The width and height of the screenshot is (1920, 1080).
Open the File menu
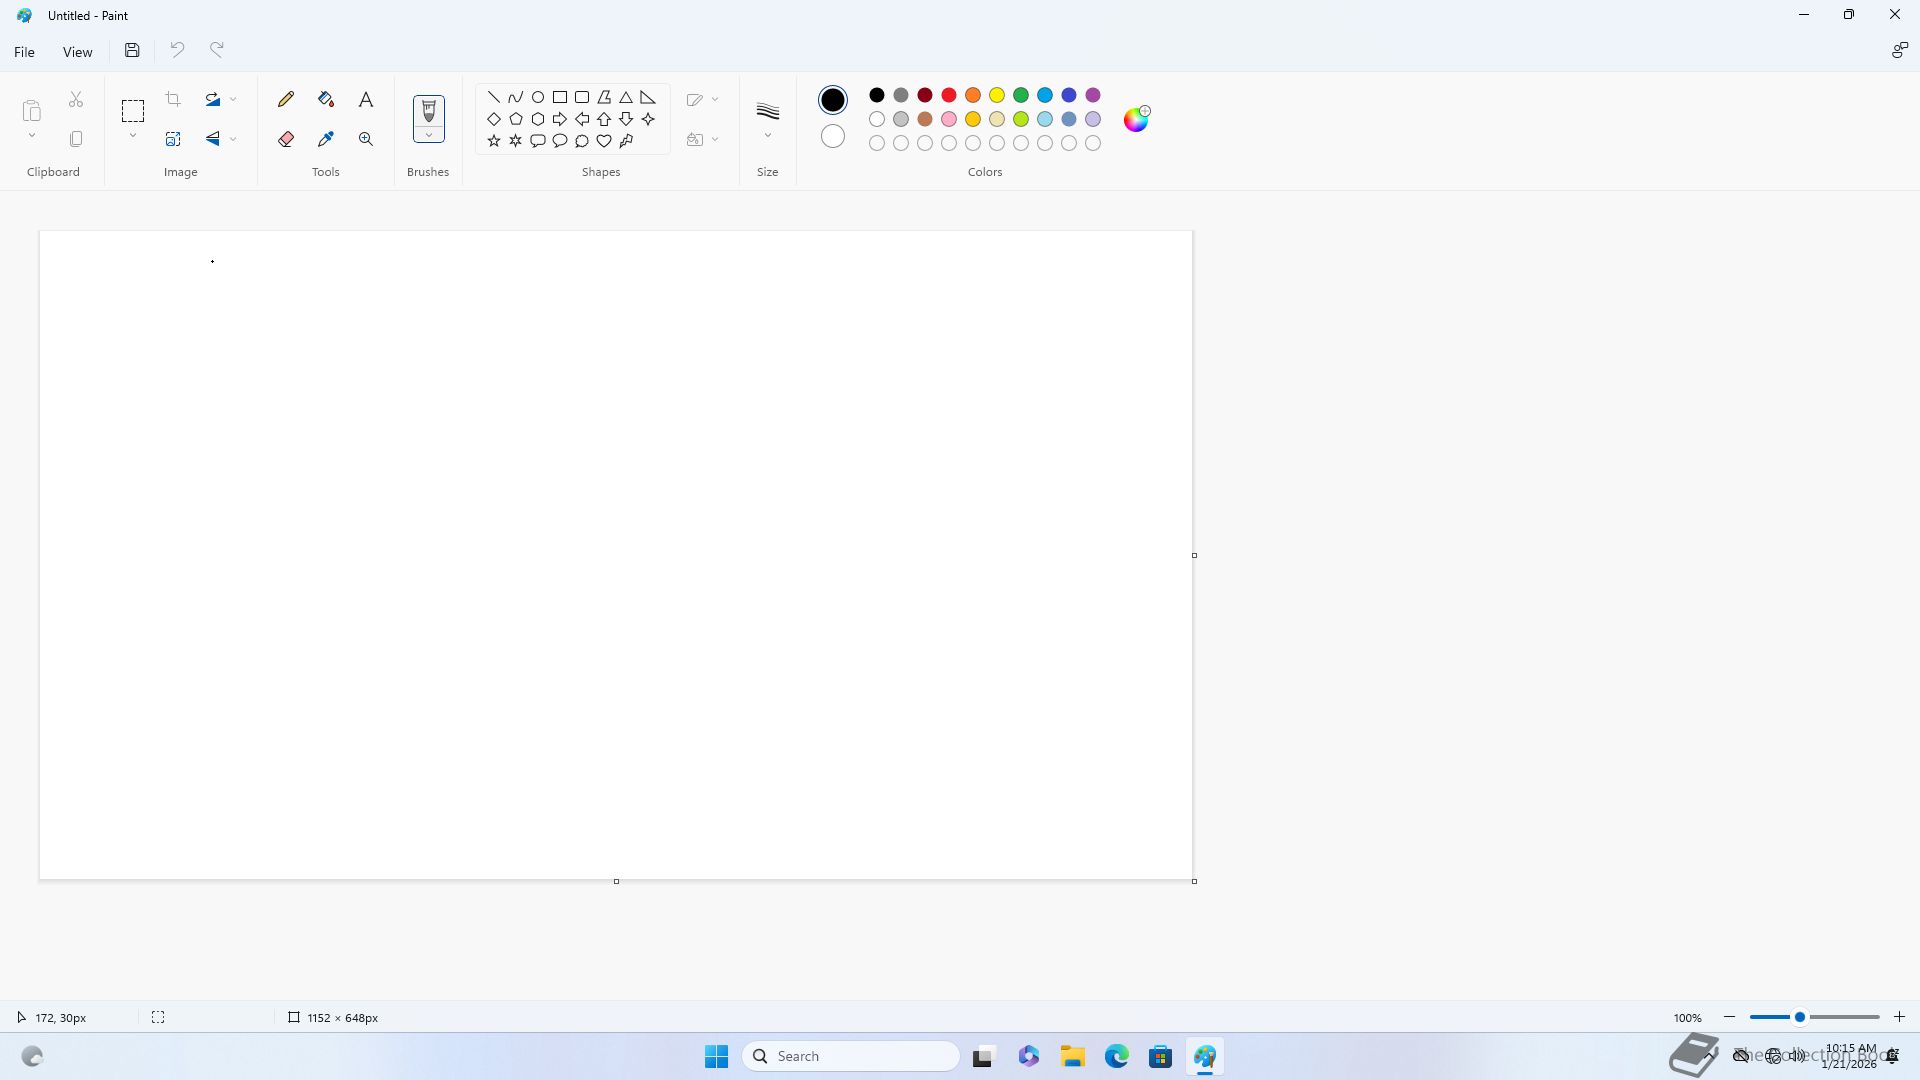click(x=24, y=52)
